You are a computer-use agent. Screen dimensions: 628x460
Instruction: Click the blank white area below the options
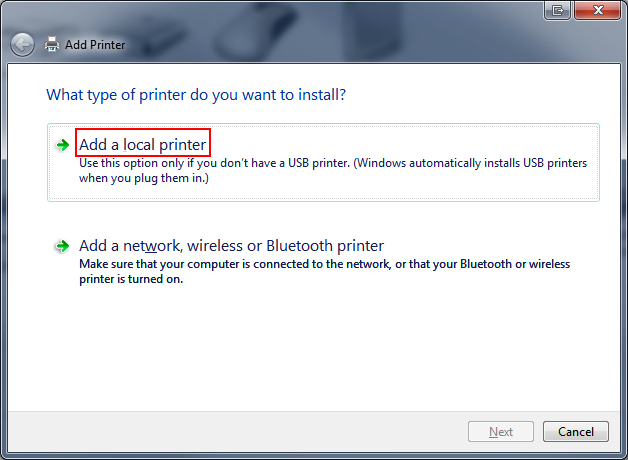[314, 348]
